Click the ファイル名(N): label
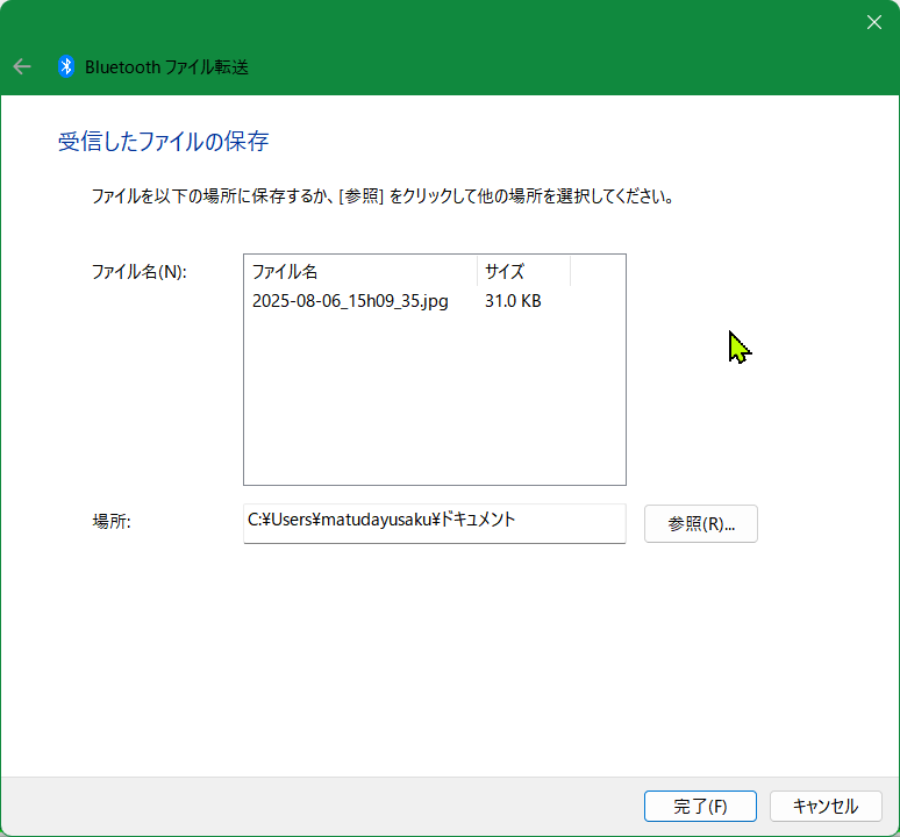The width and height of the screenshot is (900, 837). pos(139,272)
